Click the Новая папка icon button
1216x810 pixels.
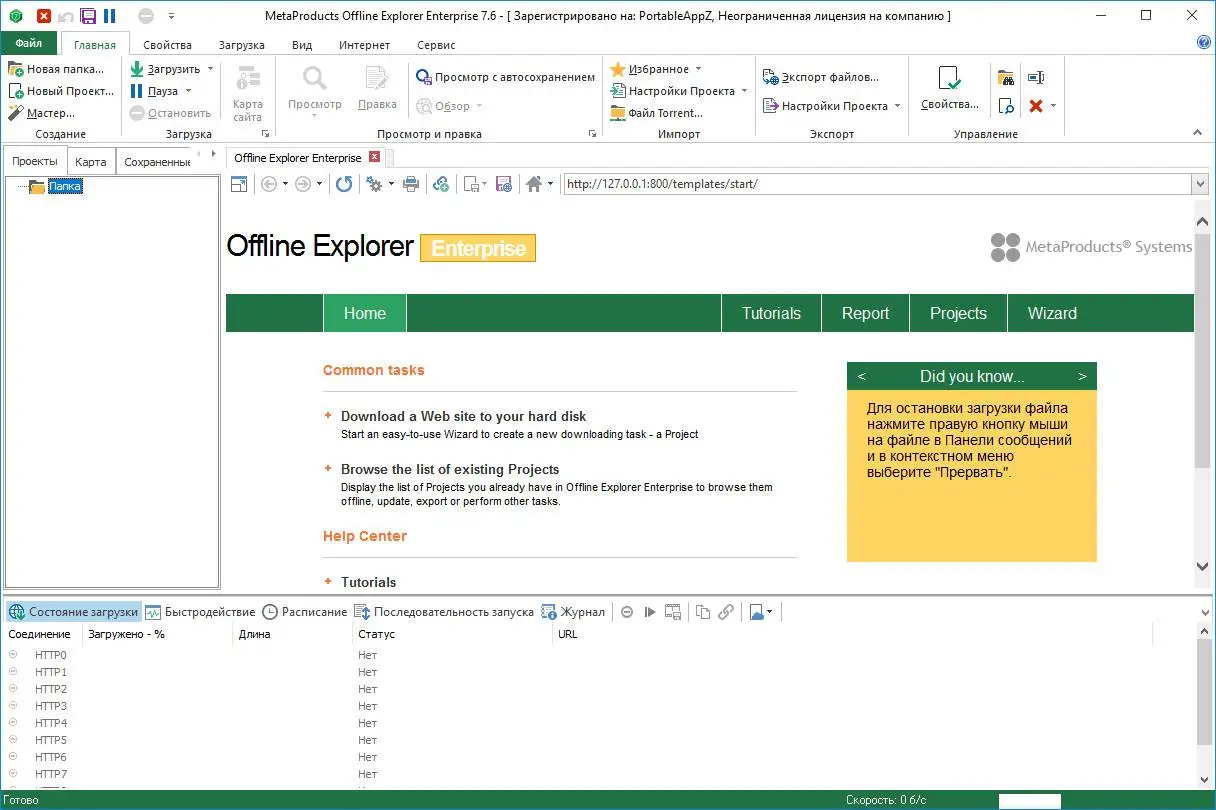click(56, 69)
